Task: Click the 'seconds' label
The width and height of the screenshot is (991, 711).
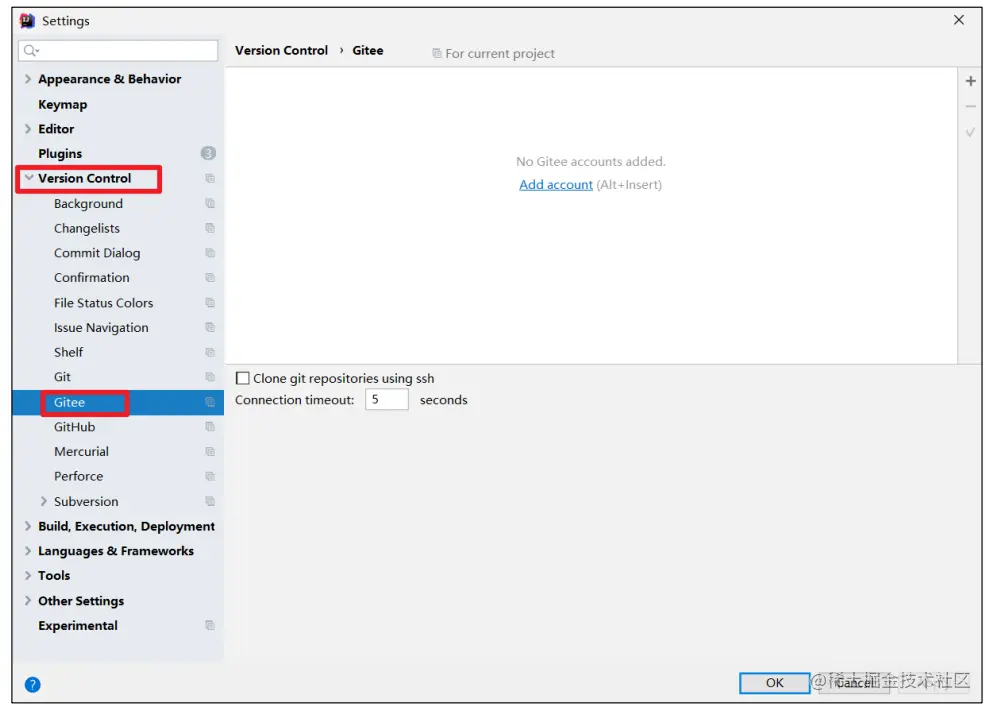Action: coord(444,400)
